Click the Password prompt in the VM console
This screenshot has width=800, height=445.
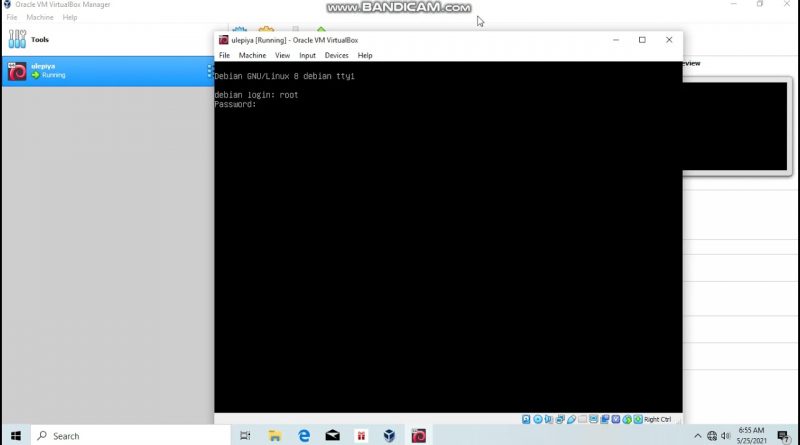pos(235,104)
